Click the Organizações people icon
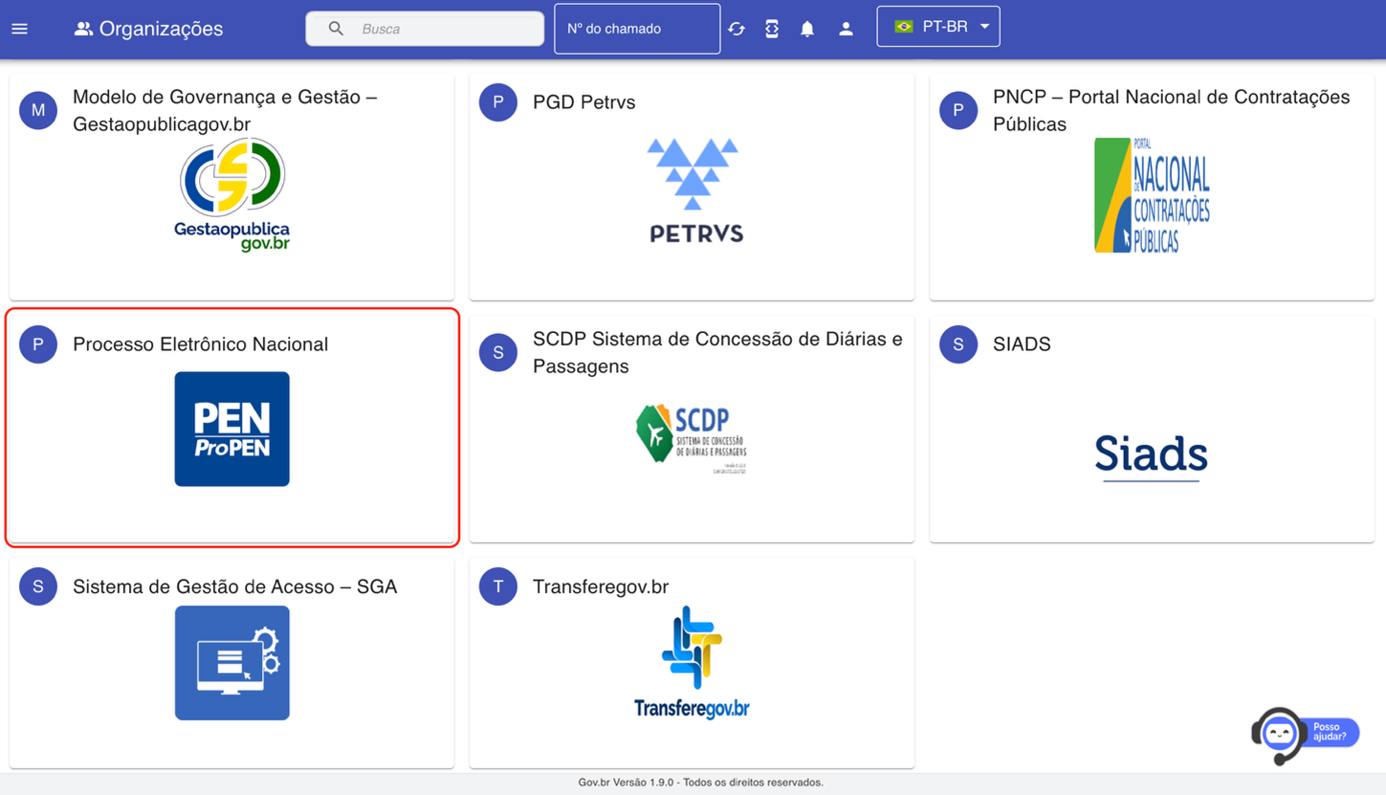The height and width of the screenshot is (795, 1386). click(x=84, y=29)
